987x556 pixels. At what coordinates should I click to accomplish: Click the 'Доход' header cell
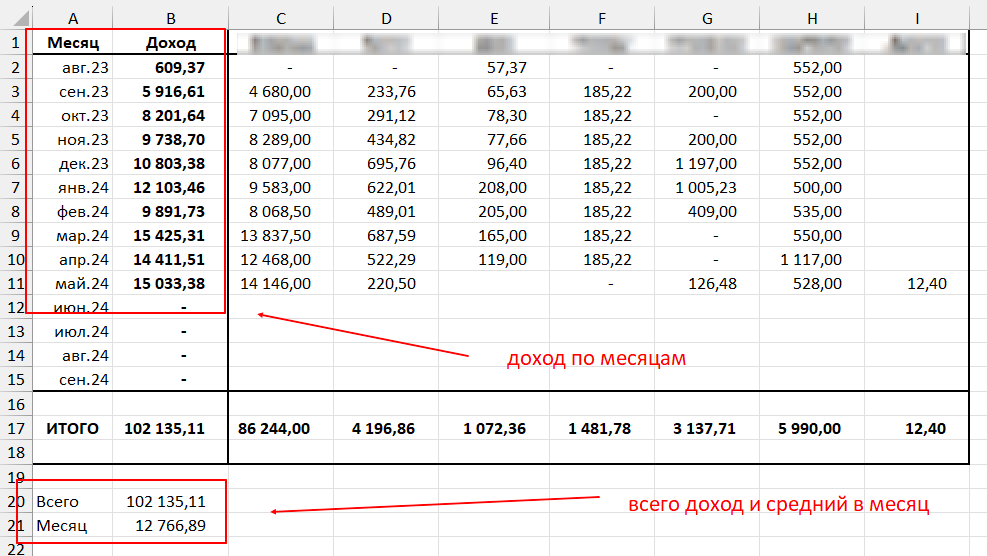(170, 43)
